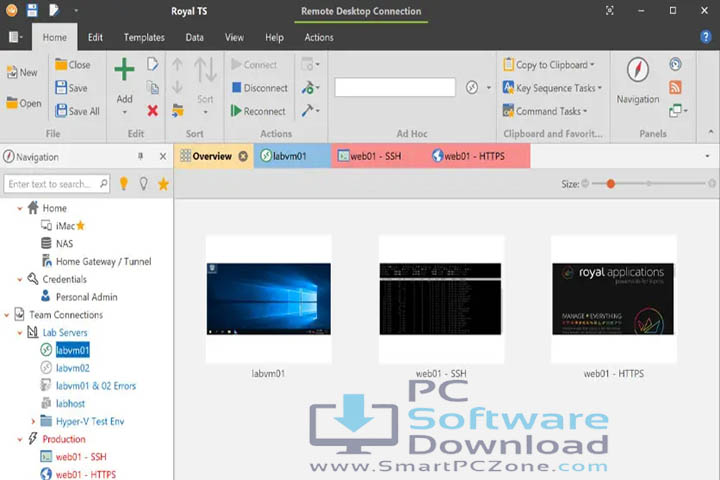Toggle the favorites star filter
The image size is (720, 480).
click(x=163, y=184)
